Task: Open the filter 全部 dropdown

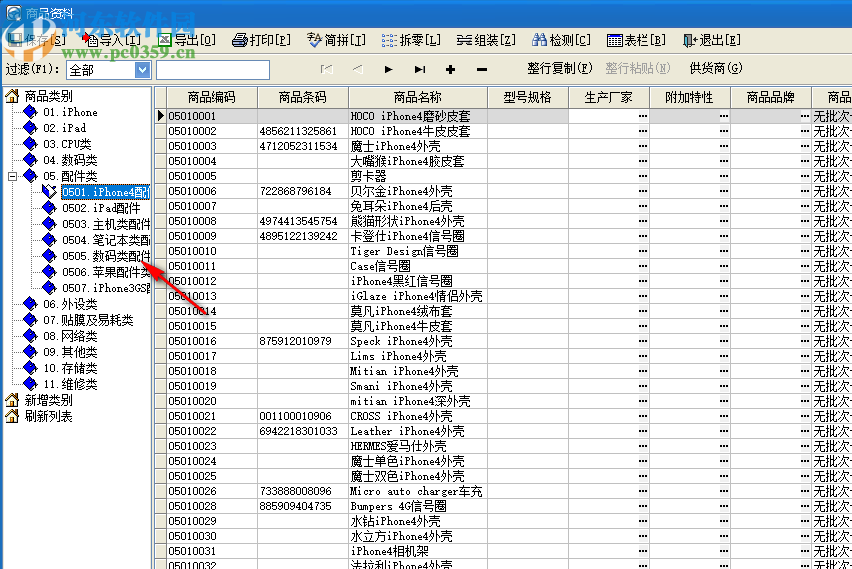Action: tap(142, 70)
